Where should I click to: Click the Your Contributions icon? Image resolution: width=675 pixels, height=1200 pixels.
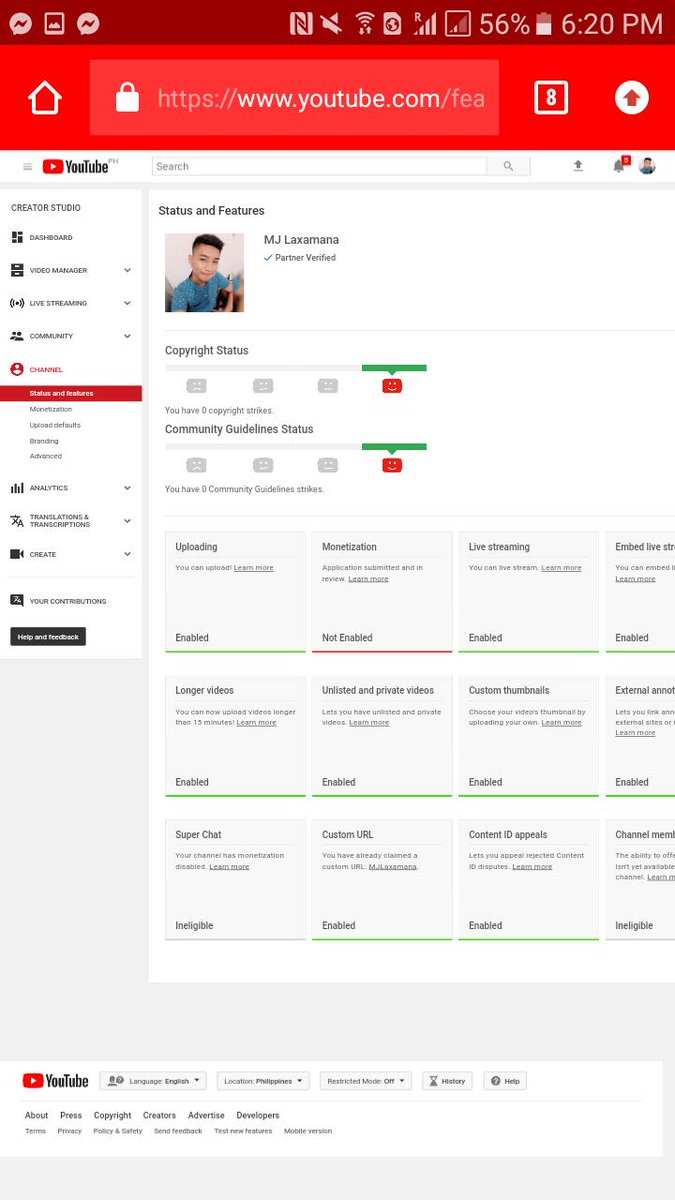[17, 601]
